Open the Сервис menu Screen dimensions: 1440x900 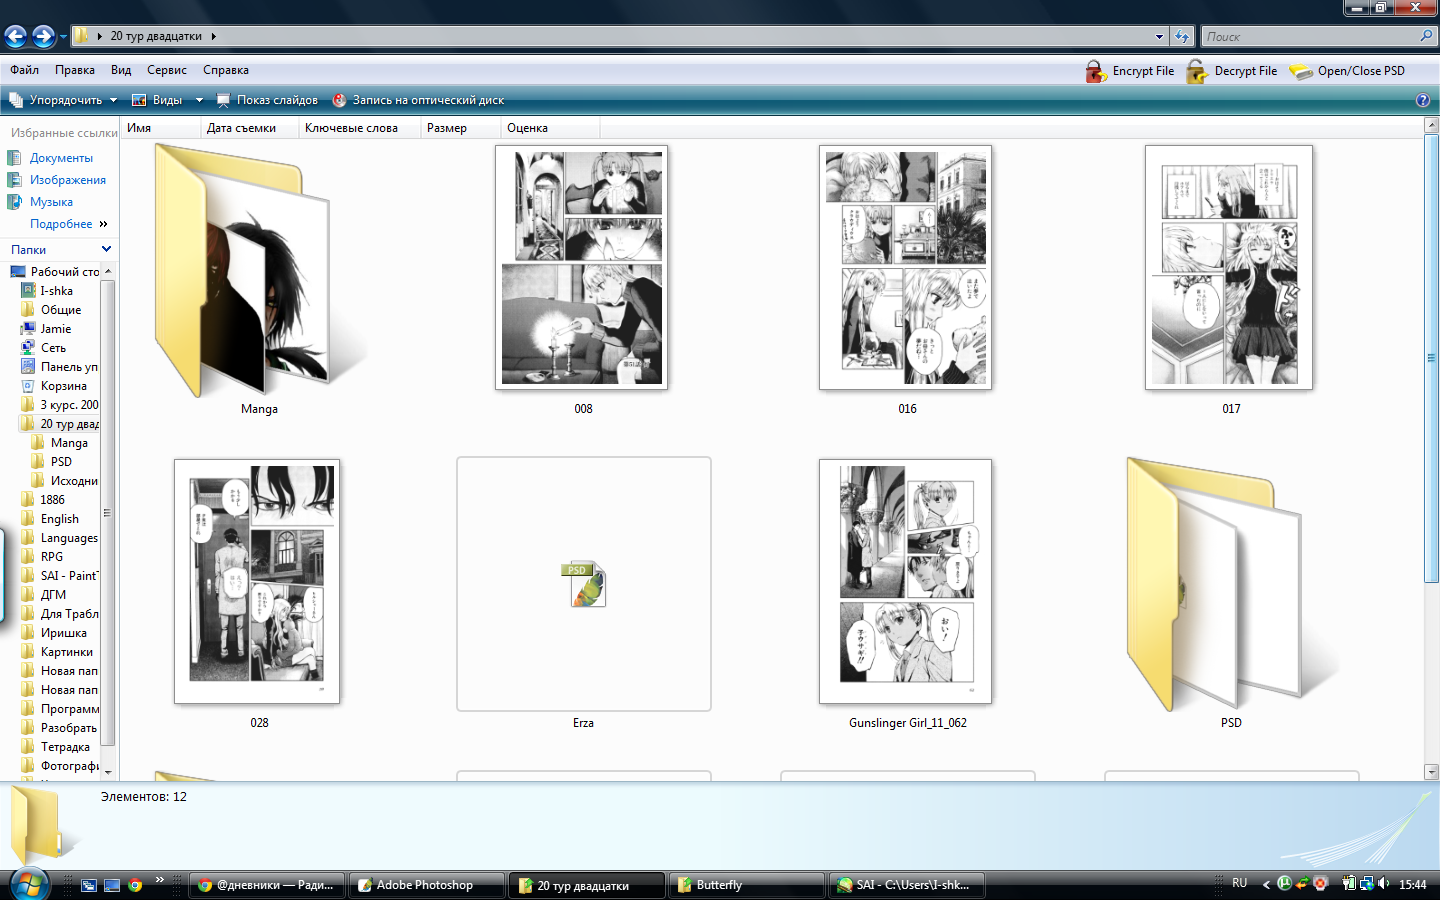[x=167, y=70]
